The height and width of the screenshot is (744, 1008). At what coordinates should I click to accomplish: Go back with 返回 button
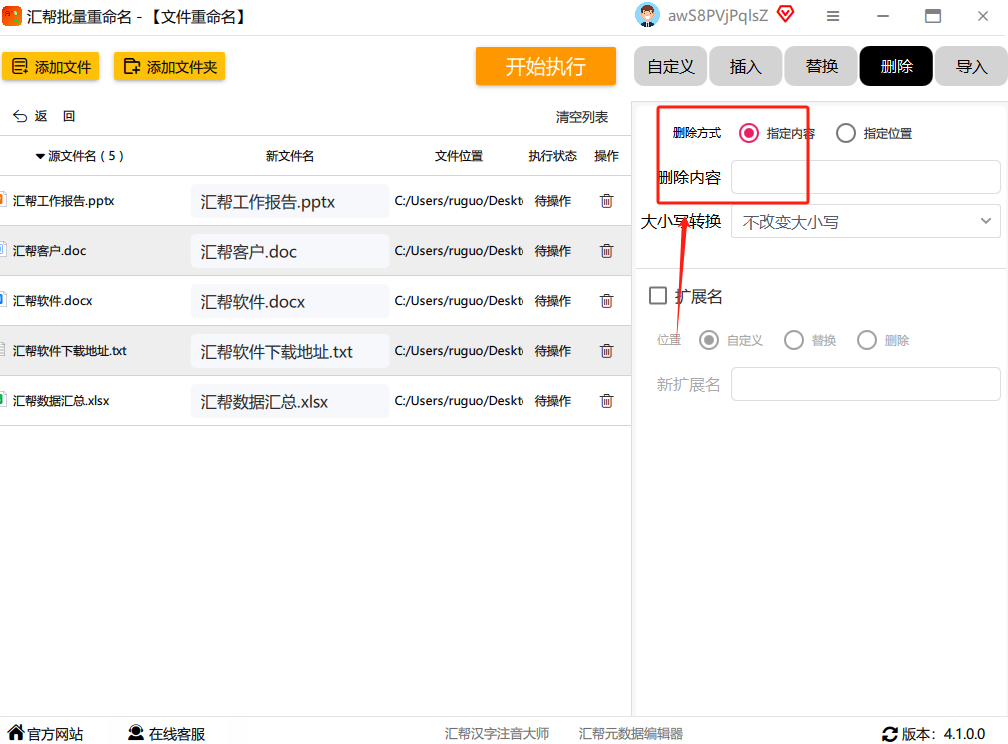pos(44,116)
